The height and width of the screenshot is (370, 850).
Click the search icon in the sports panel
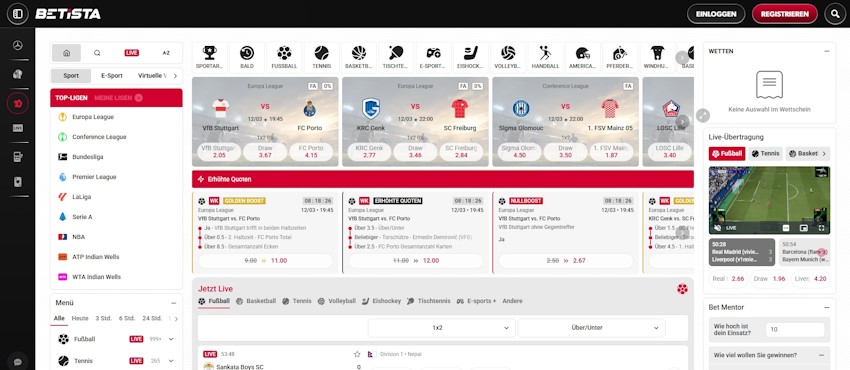point(97,53)
